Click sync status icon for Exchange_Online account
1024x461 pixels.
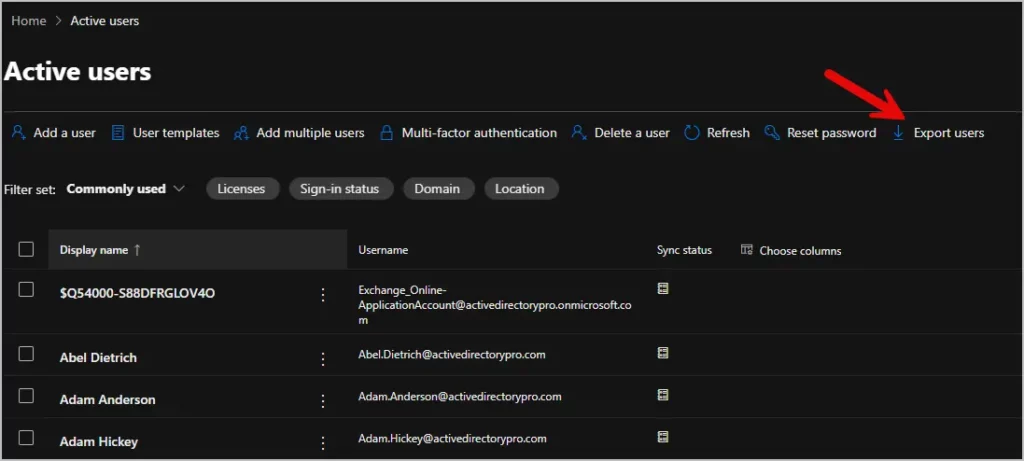[663, 289]
